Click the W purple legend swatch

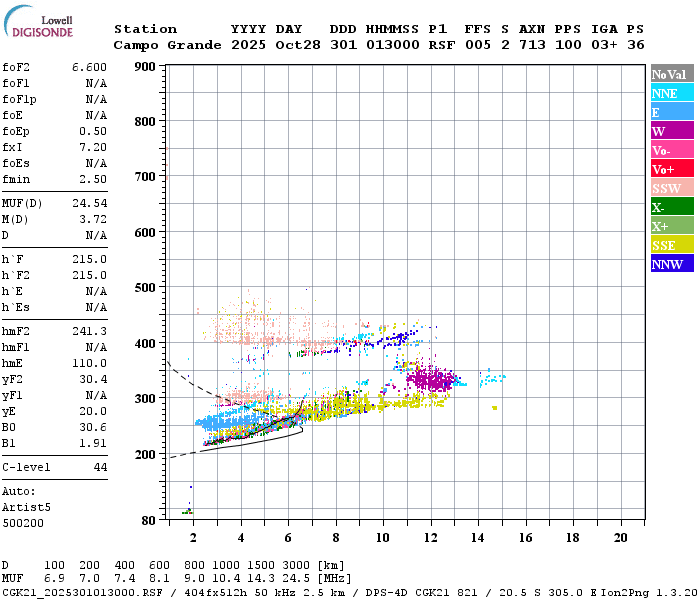point(672,130)
